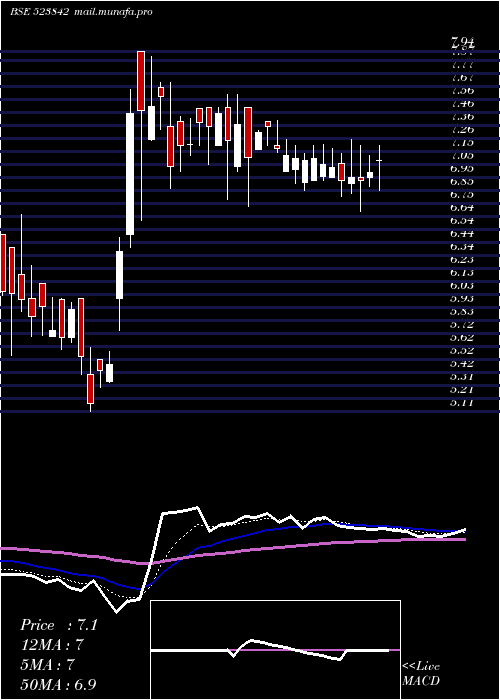
Task: Click the 6.64 price axis label
Action: coord(462,208)
